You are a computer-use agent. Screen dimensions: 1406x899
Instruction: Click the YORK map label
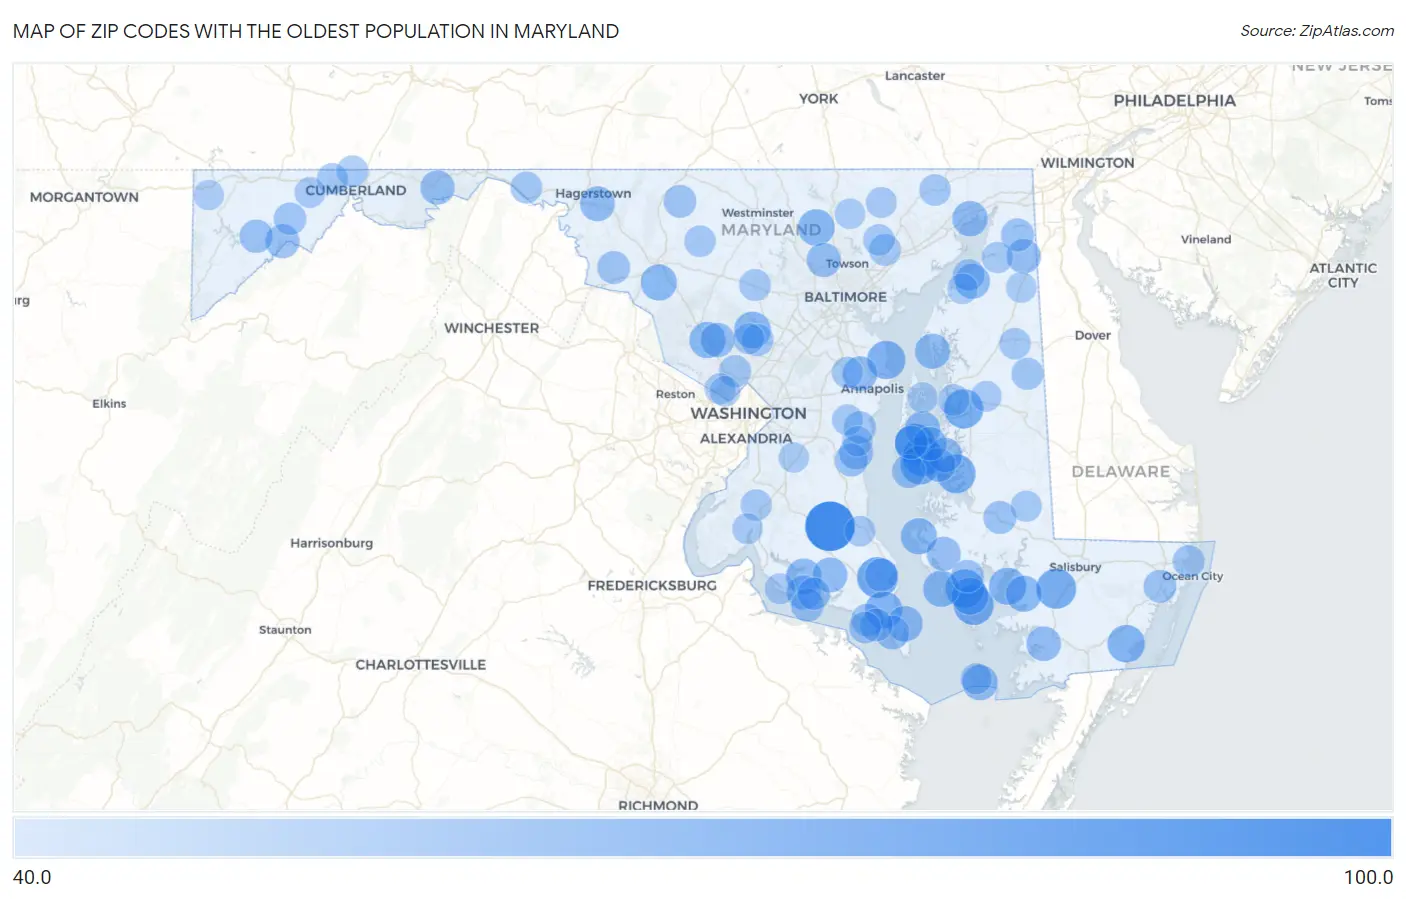tap(818, 98)
